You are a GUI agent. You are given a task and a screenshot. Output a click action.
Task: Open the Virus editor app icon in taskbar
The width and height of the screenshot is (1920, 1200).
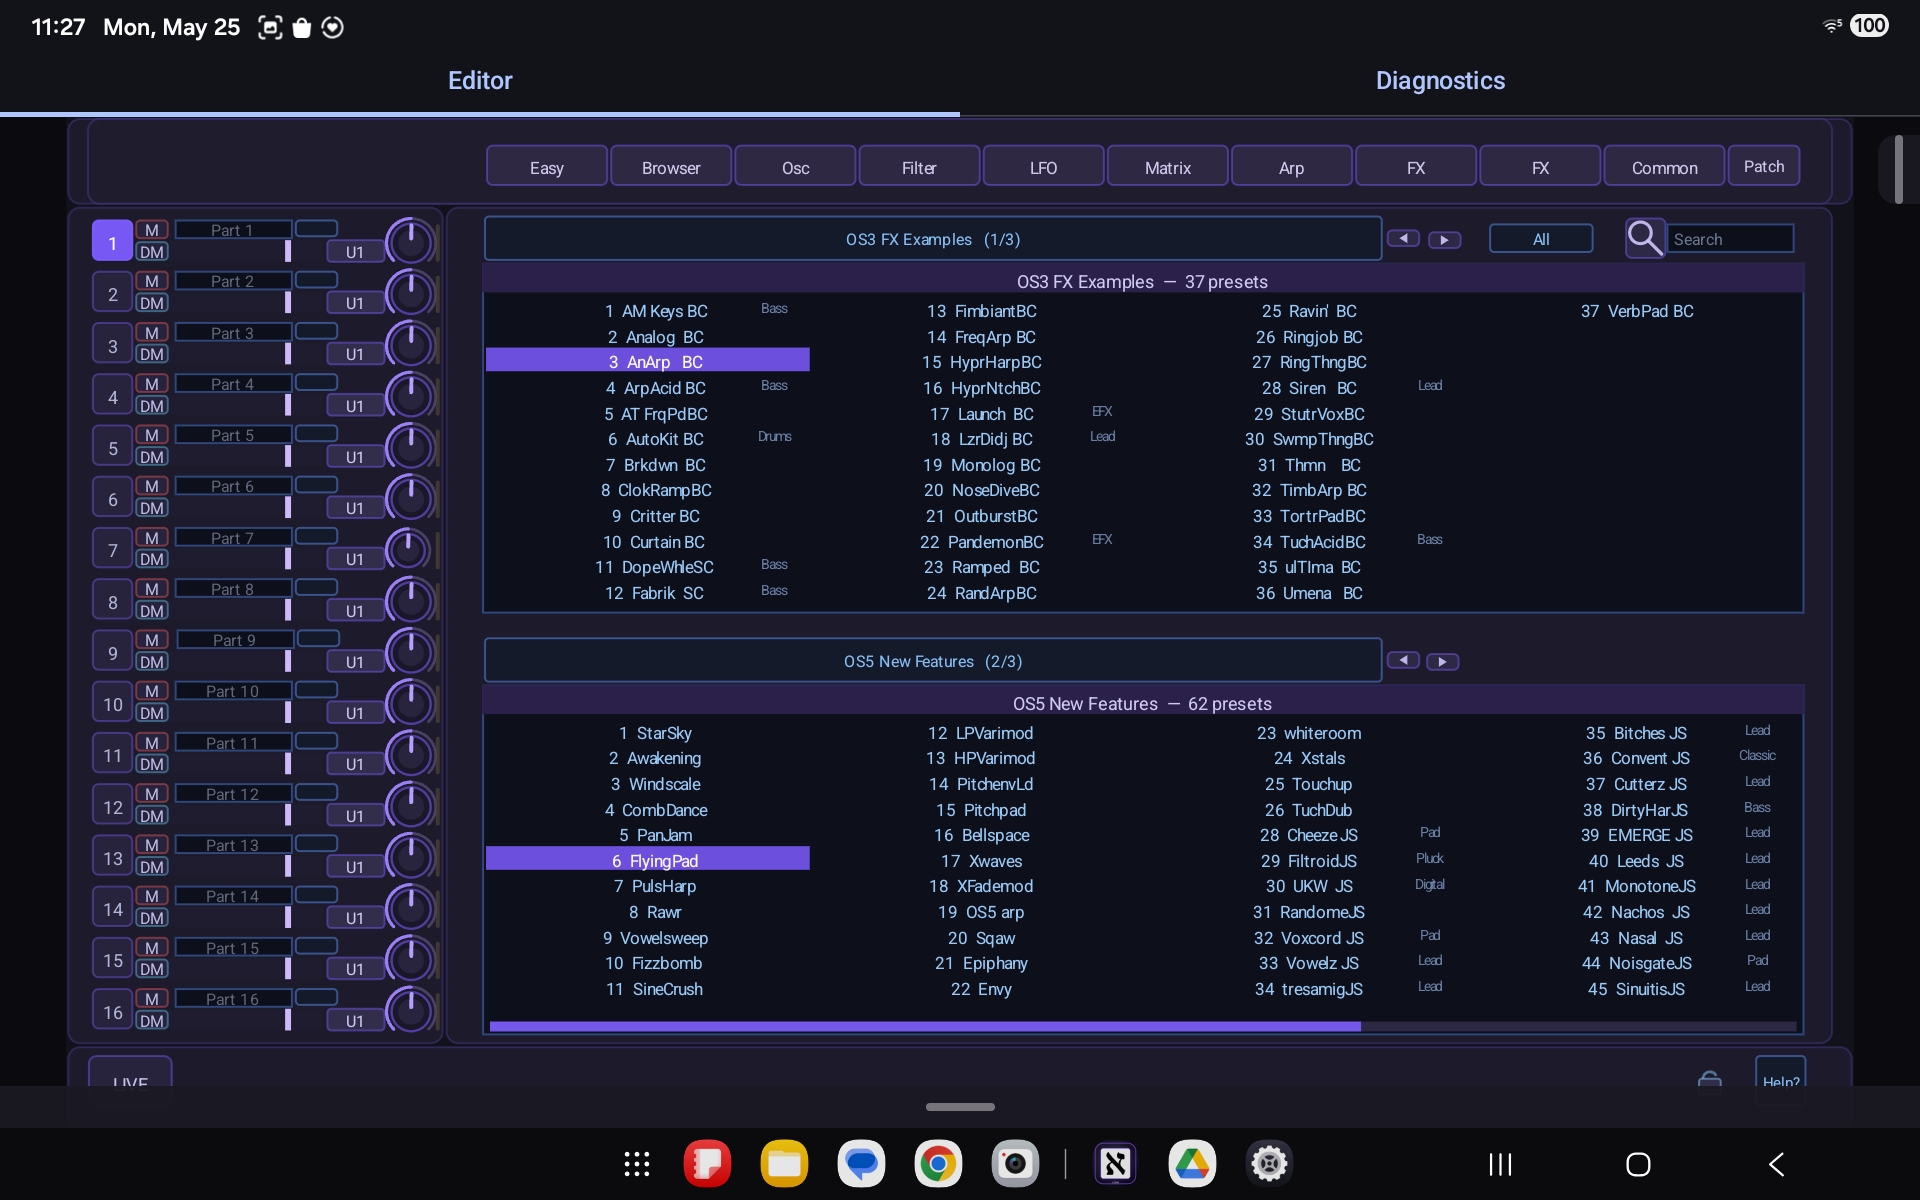click(x=1115, y=1164)
